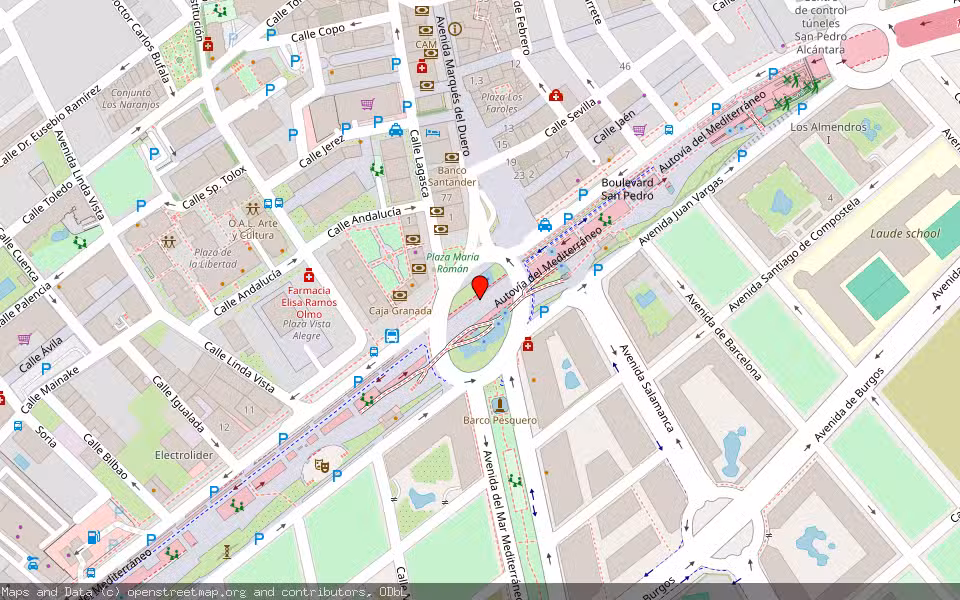The image size is (960, 600).
Task: Click the parking icon beside Calle Mainake
Action: (46, 369)
